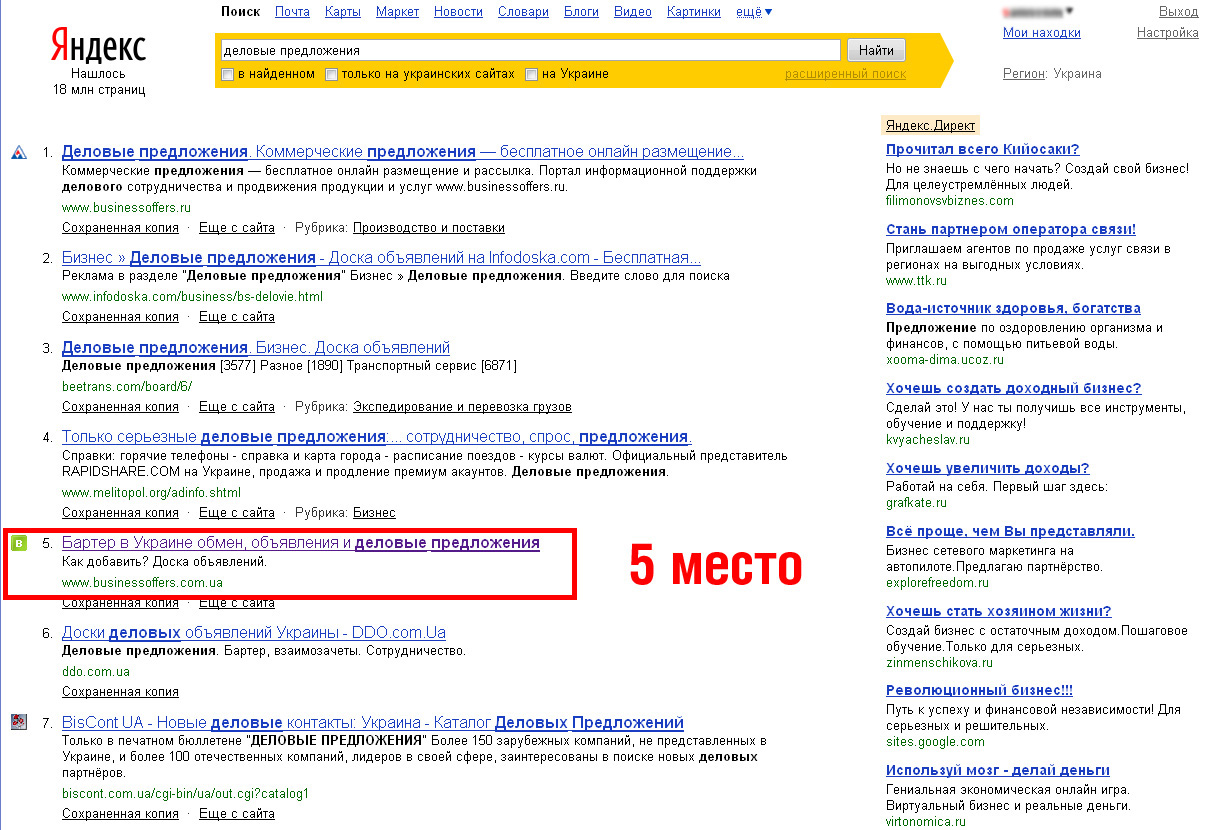Open result 1 'Деловые предложения. Коммерческие предложения' title
The height and width of the screenshot is (830, 1218).
click(403, 152)
